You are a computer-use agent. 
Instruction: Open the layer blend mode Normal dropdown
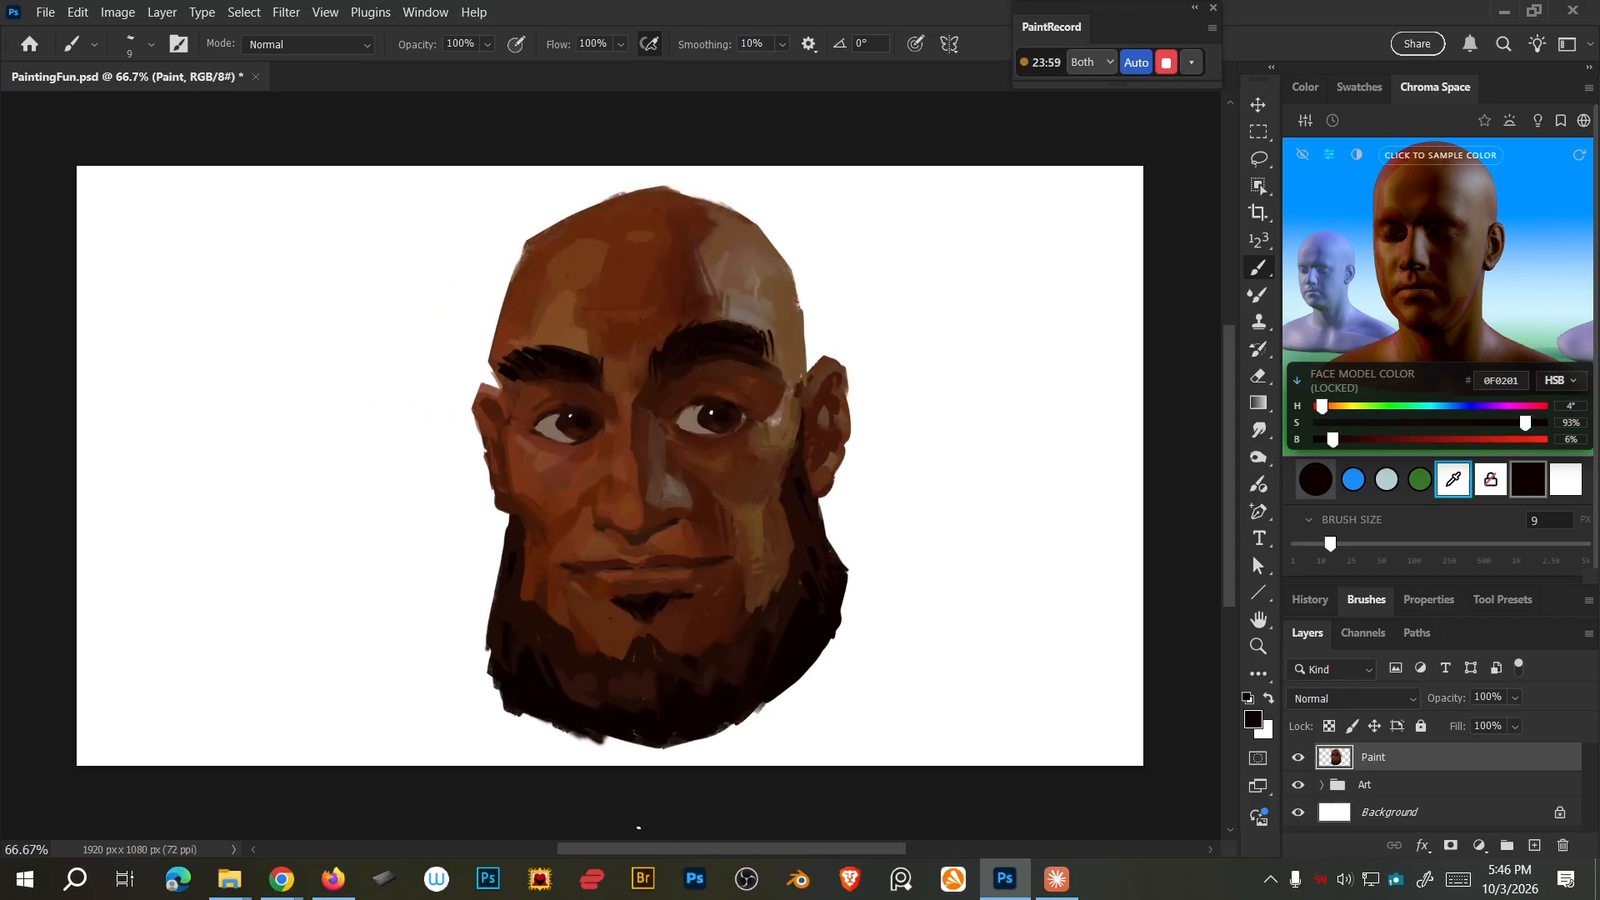[1354, 698]
